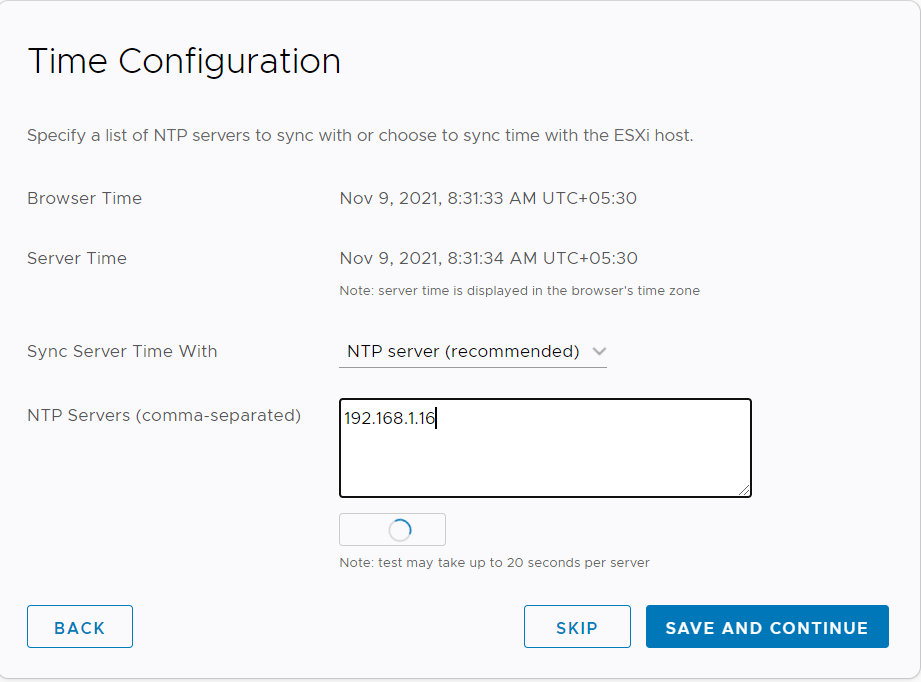Click the server time zone note

(519, 291)
